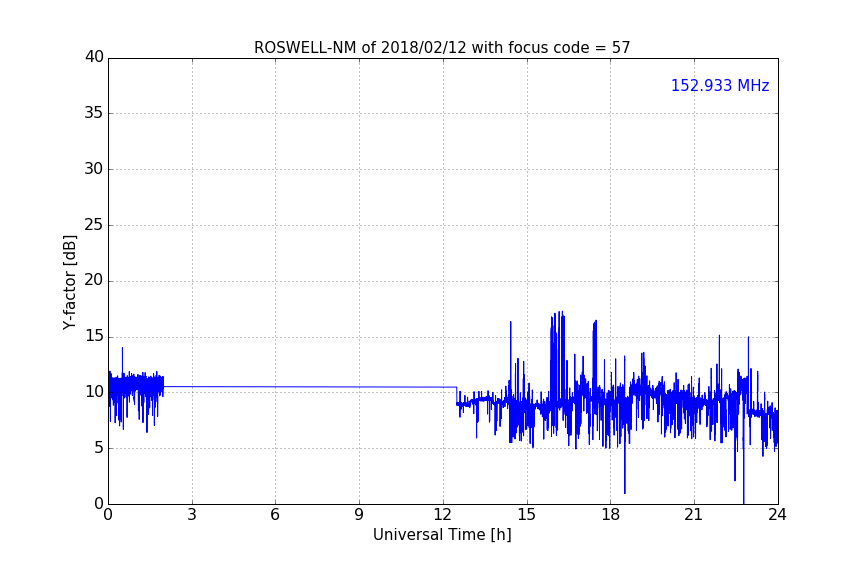This screenshot has height=576, width=864.
Task: Click the x-axis tick label '18'
Action: tap(611, 515)
